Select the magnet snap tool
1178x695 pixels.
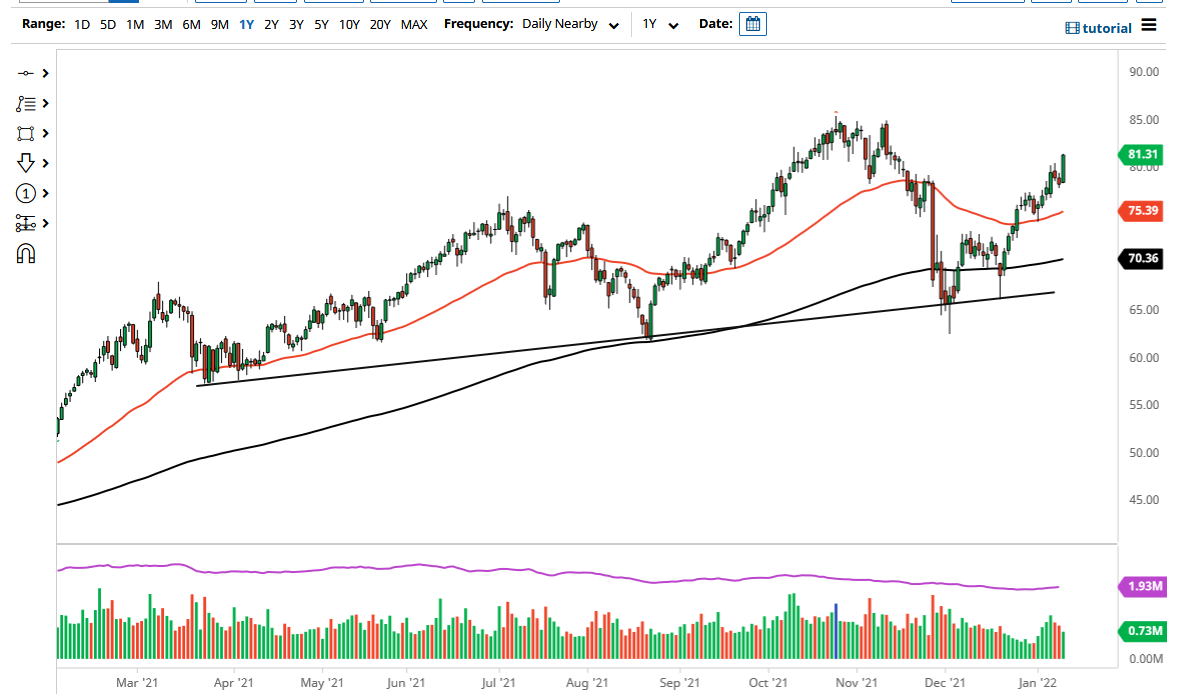pyautogui.click(x=26, y=253)
